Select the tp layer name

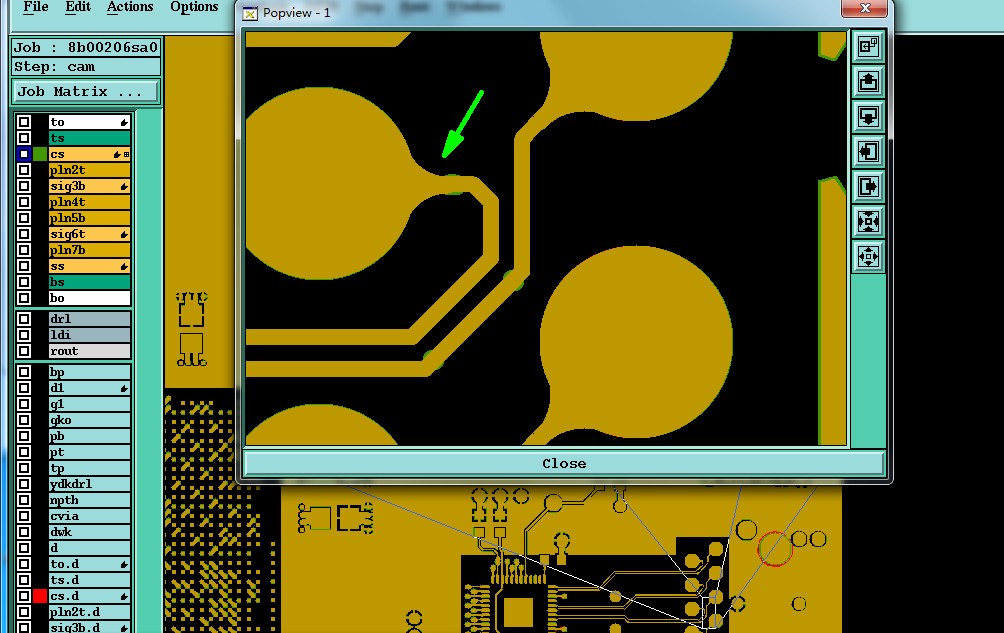(x=90, y=468)
